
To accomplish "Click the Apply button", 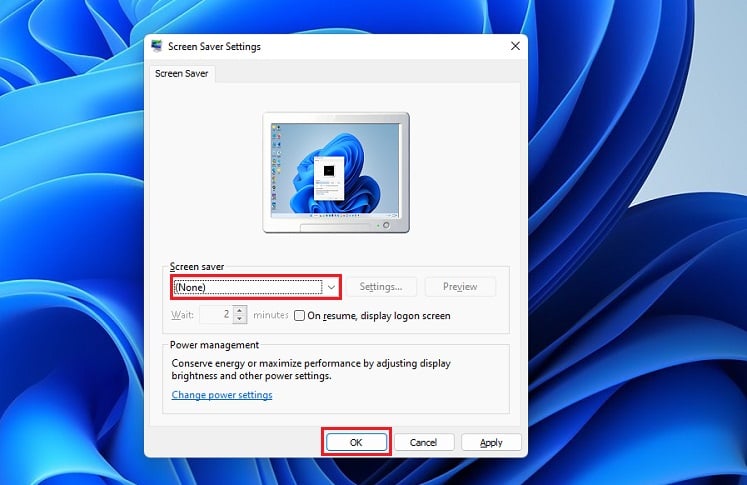I will click(491, 442).
